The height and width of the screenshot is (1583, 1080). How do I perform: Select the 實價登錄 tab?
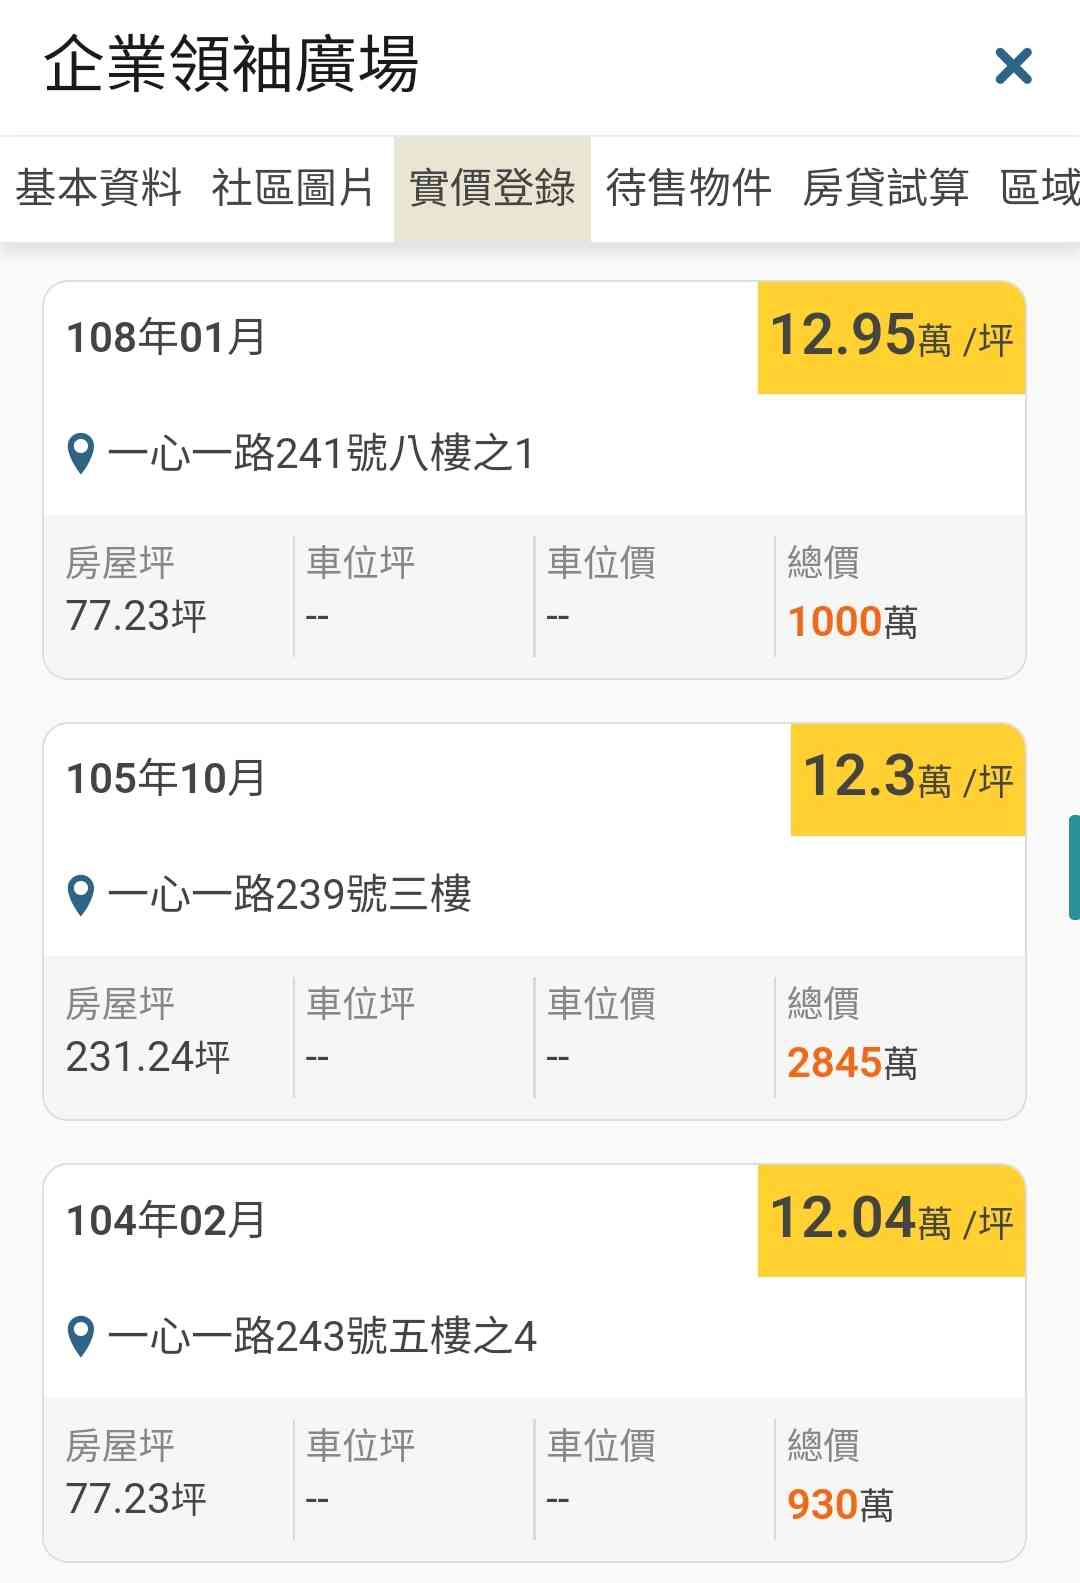pos(492,188)
